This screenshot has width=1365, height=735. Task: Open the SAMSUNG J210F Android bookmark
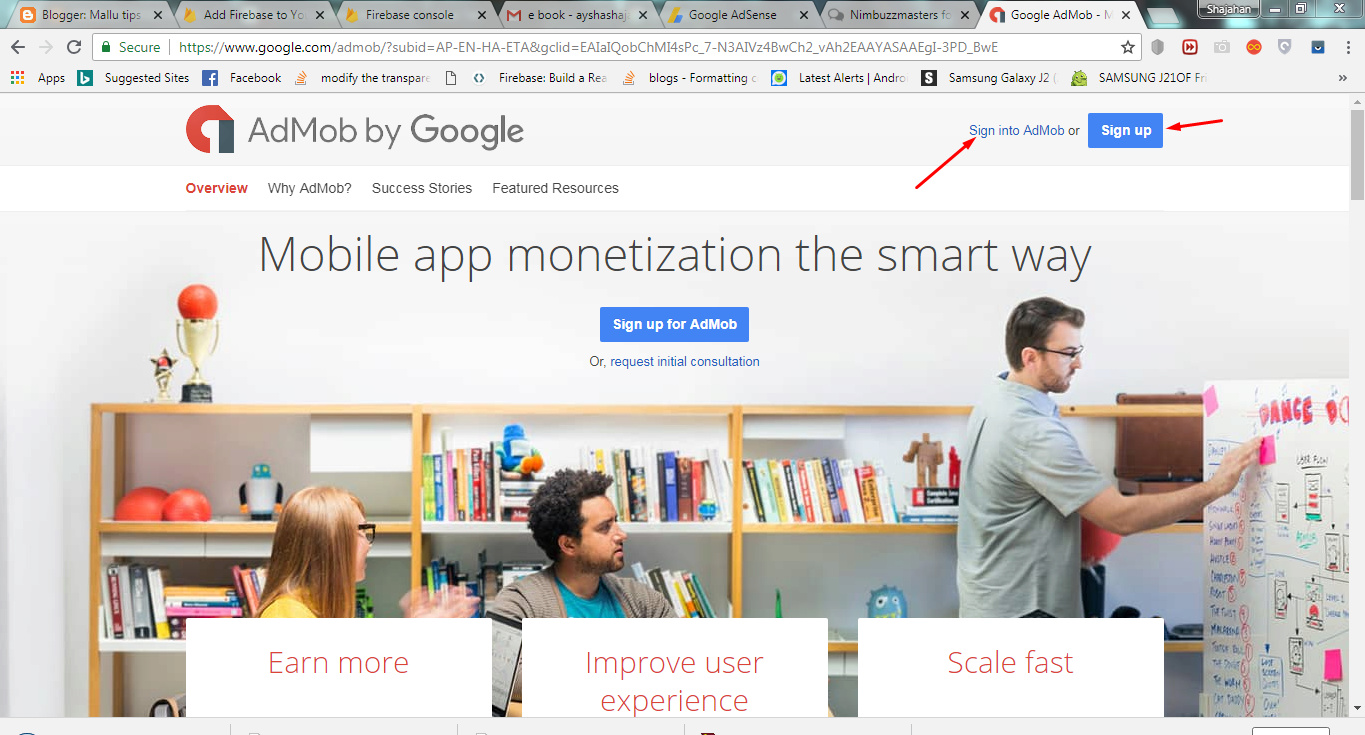pos(1140,78)
